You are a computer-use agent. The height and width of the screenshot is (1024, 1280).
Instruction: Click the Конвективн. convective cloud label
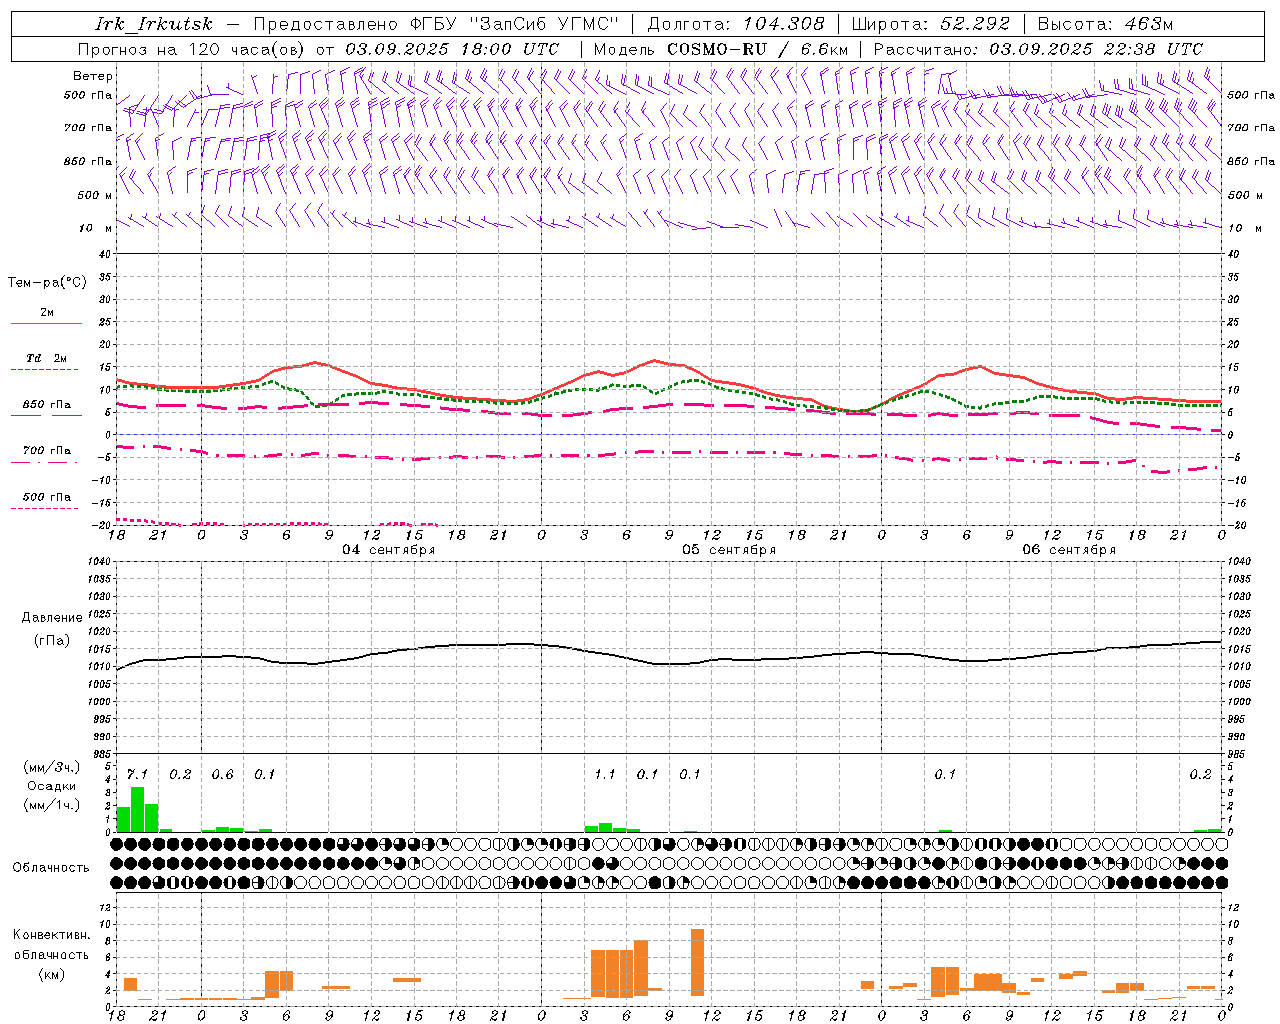[51, 935]
